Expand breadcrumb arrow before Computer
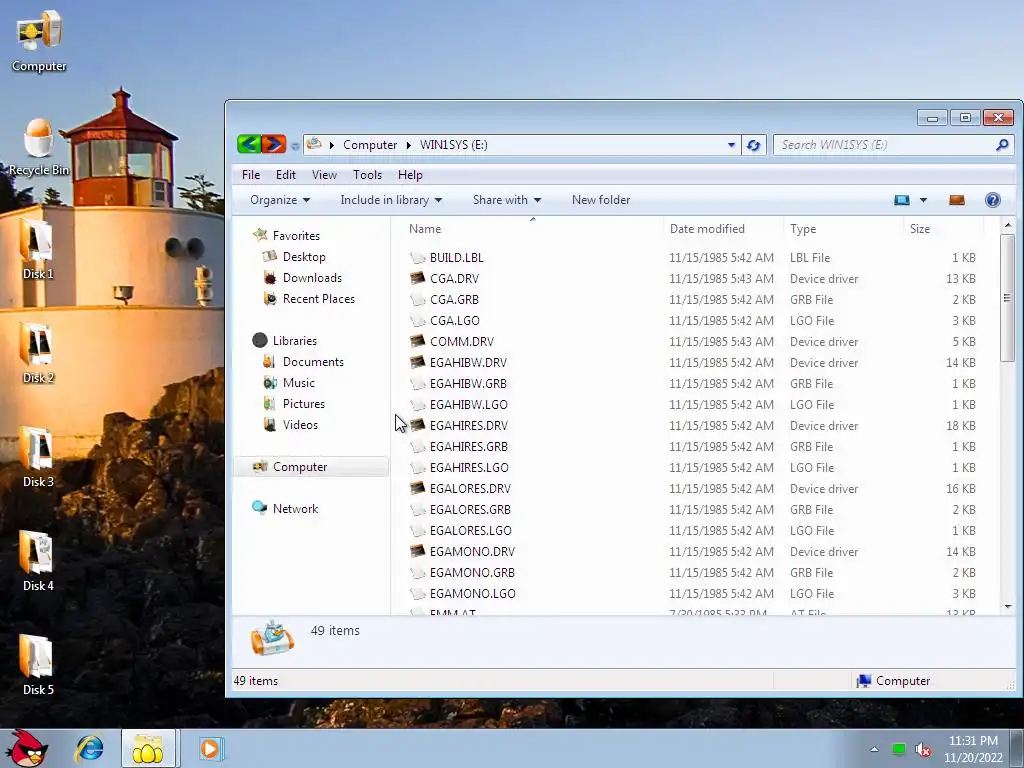 coord(332,145)
